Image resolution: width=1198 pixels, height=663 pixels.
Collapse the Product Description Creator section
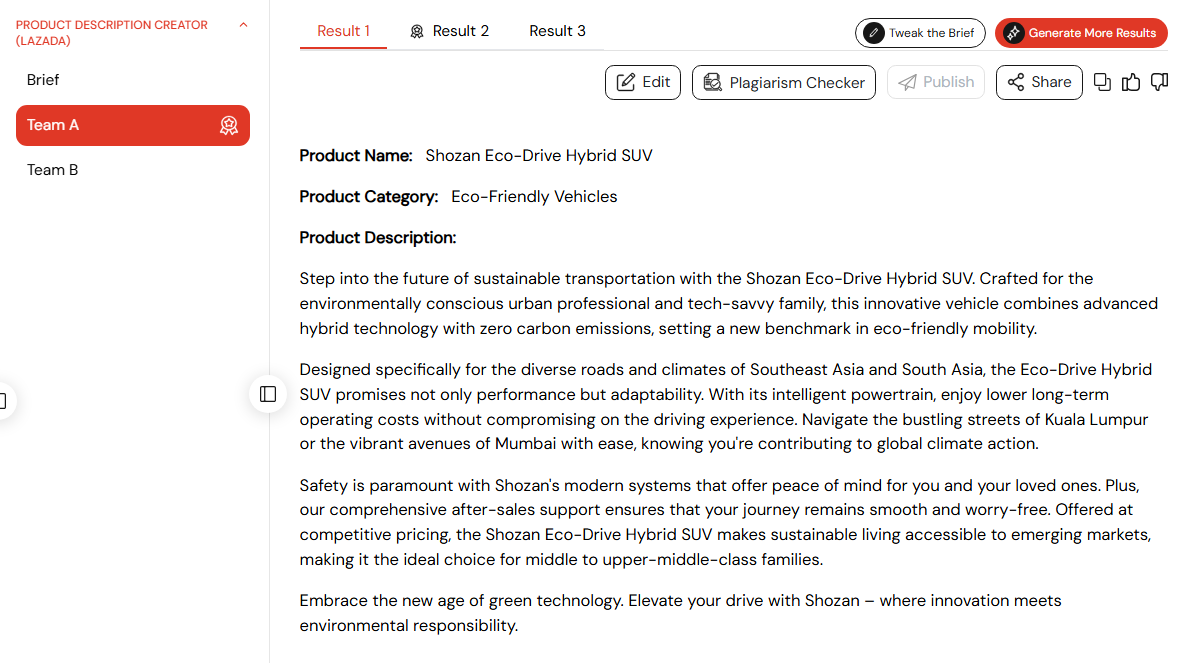coord(243,25)
